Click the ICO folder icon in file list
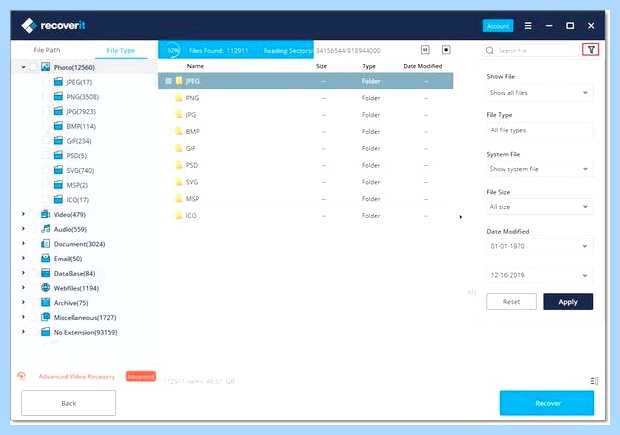The height and width of the screenshot is (435, 620). [179, 216]
